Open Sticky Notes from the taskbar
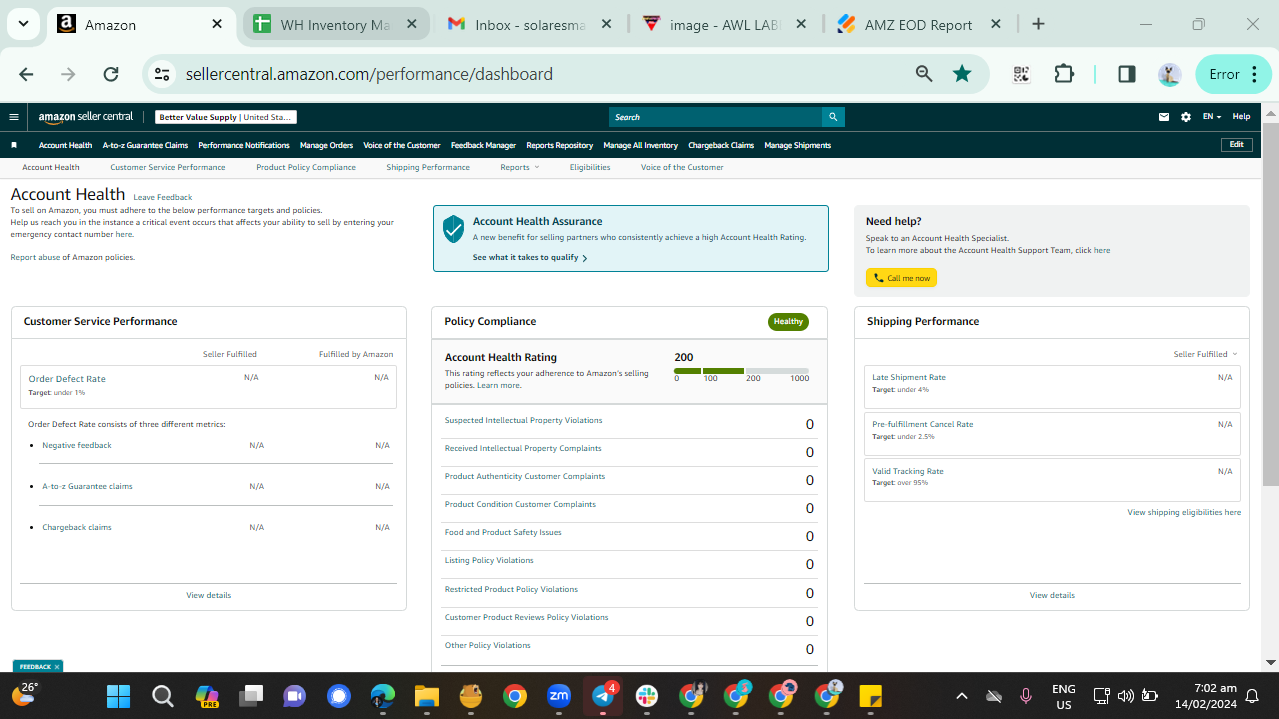 click(870, 696)
